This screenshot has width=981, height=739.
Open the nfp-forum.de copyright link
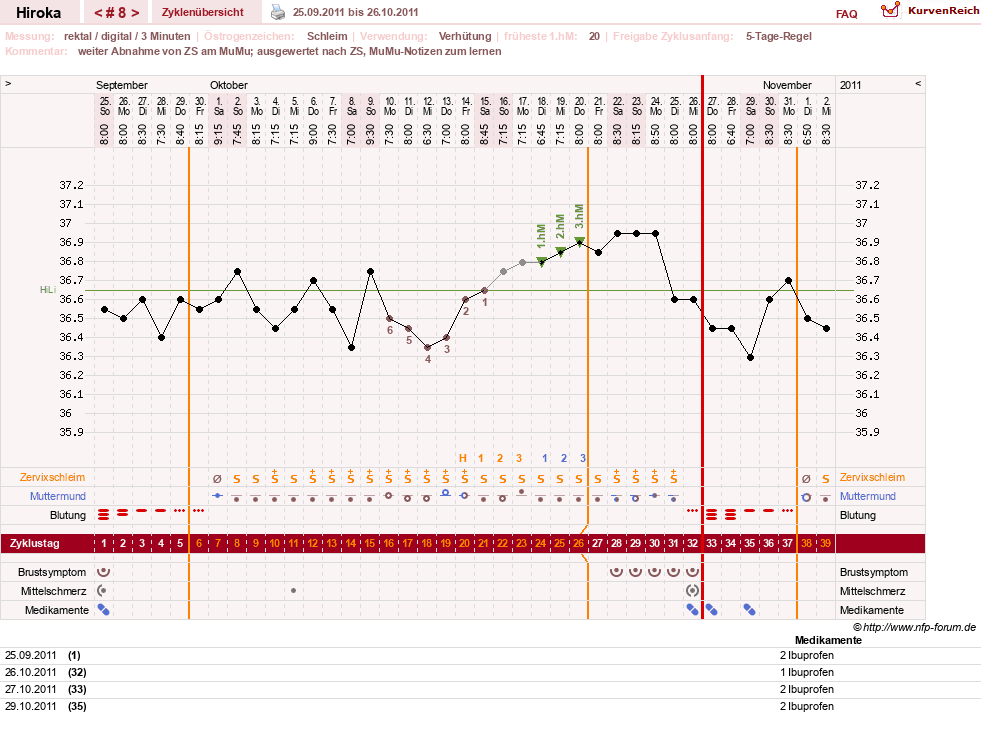914,627
